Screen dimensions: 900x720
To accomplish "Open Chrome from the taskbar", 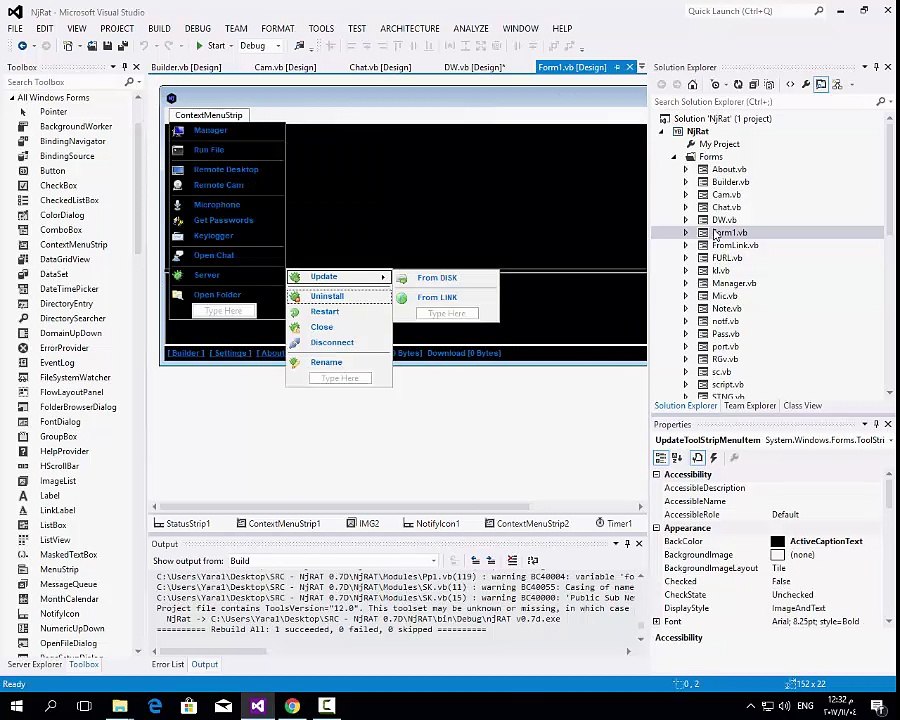I will (x=292, y=706).
